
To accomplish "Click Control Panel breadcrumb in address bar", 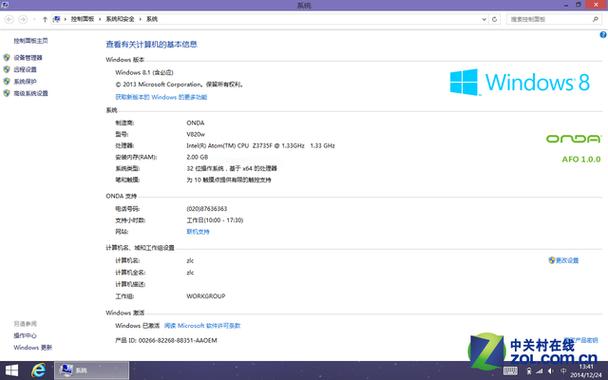I will click(x=82, y=19).
